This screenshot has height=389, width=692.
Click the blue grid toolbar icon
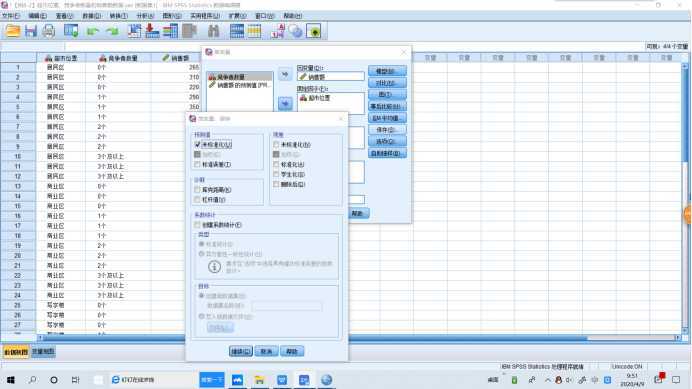[x=237, y=31]
